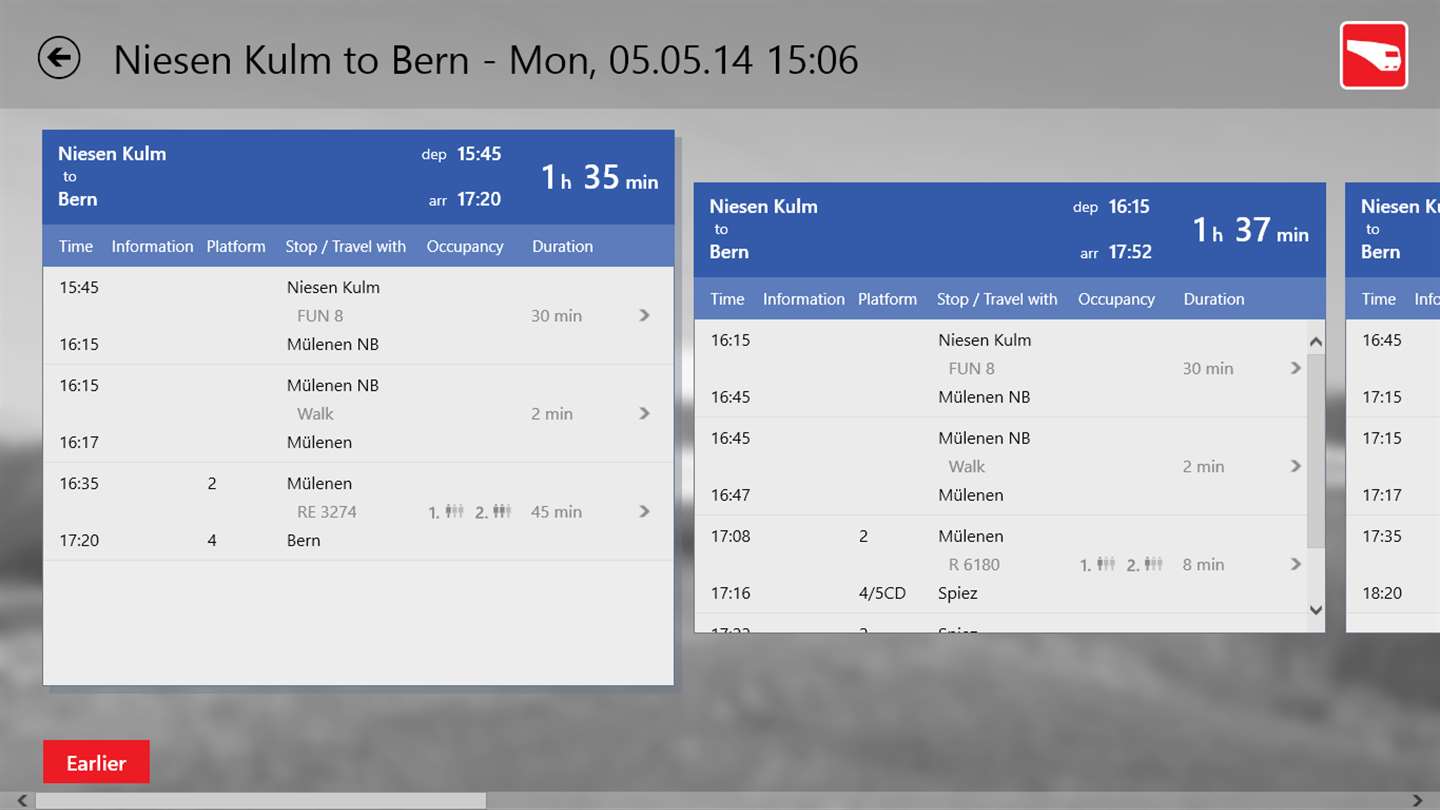Click the horizontal scrollbar thumb at bottom

coord(260,801)
